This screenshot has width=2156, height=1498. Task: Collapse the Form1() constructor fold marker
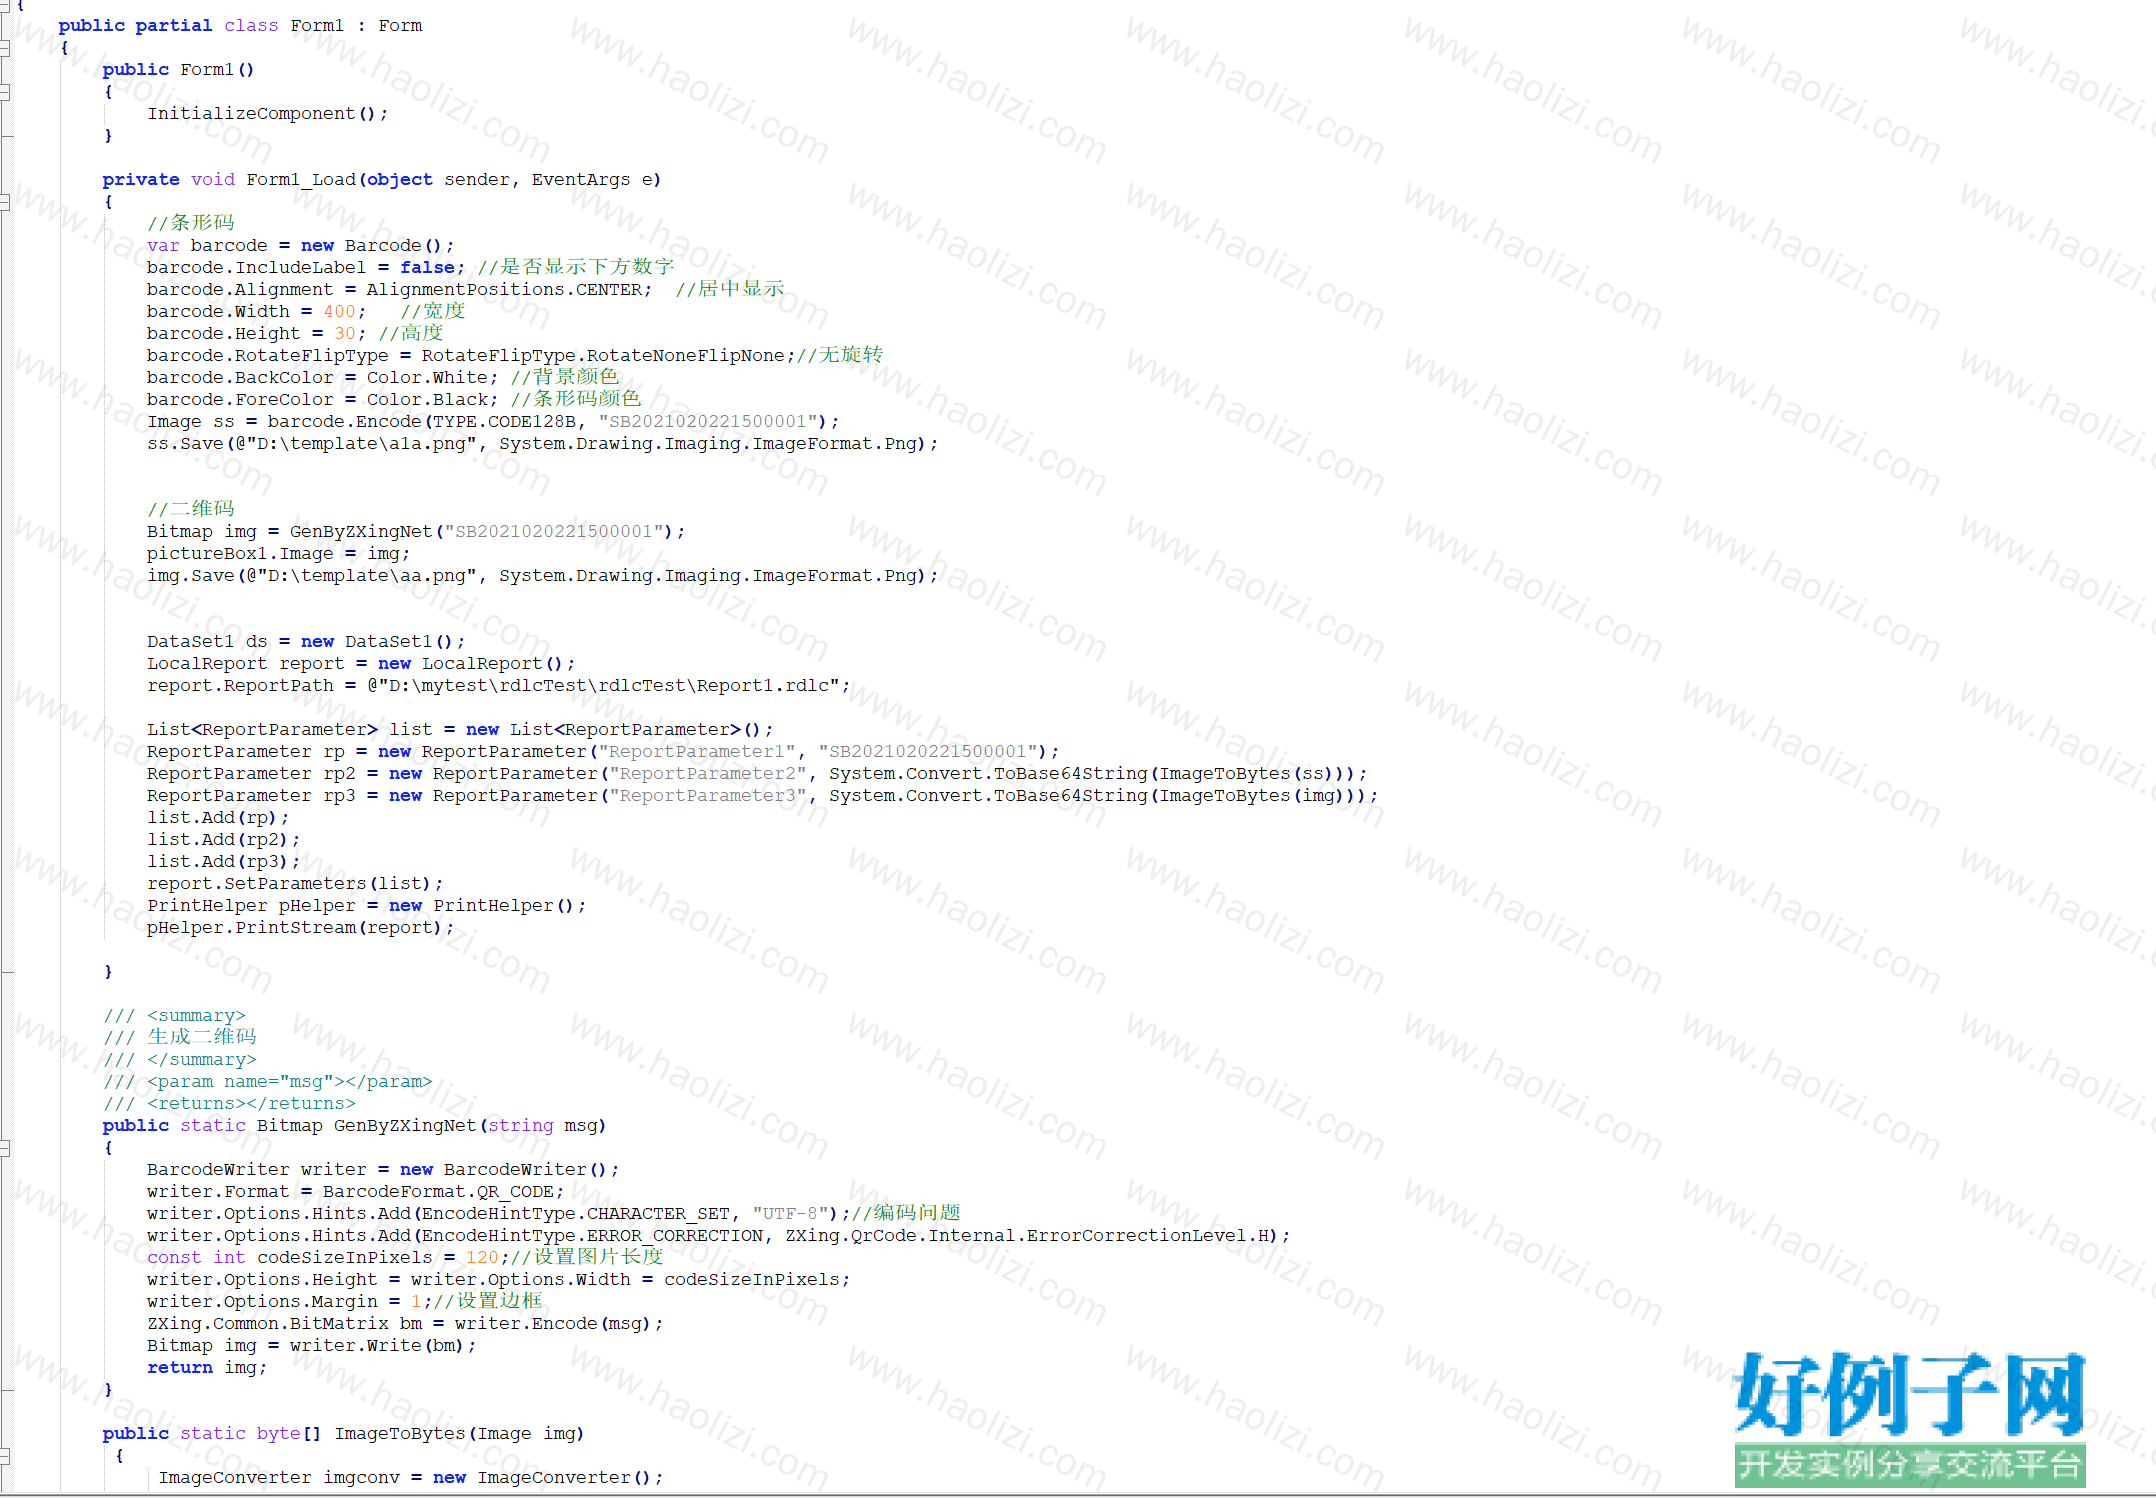(5, 91)
